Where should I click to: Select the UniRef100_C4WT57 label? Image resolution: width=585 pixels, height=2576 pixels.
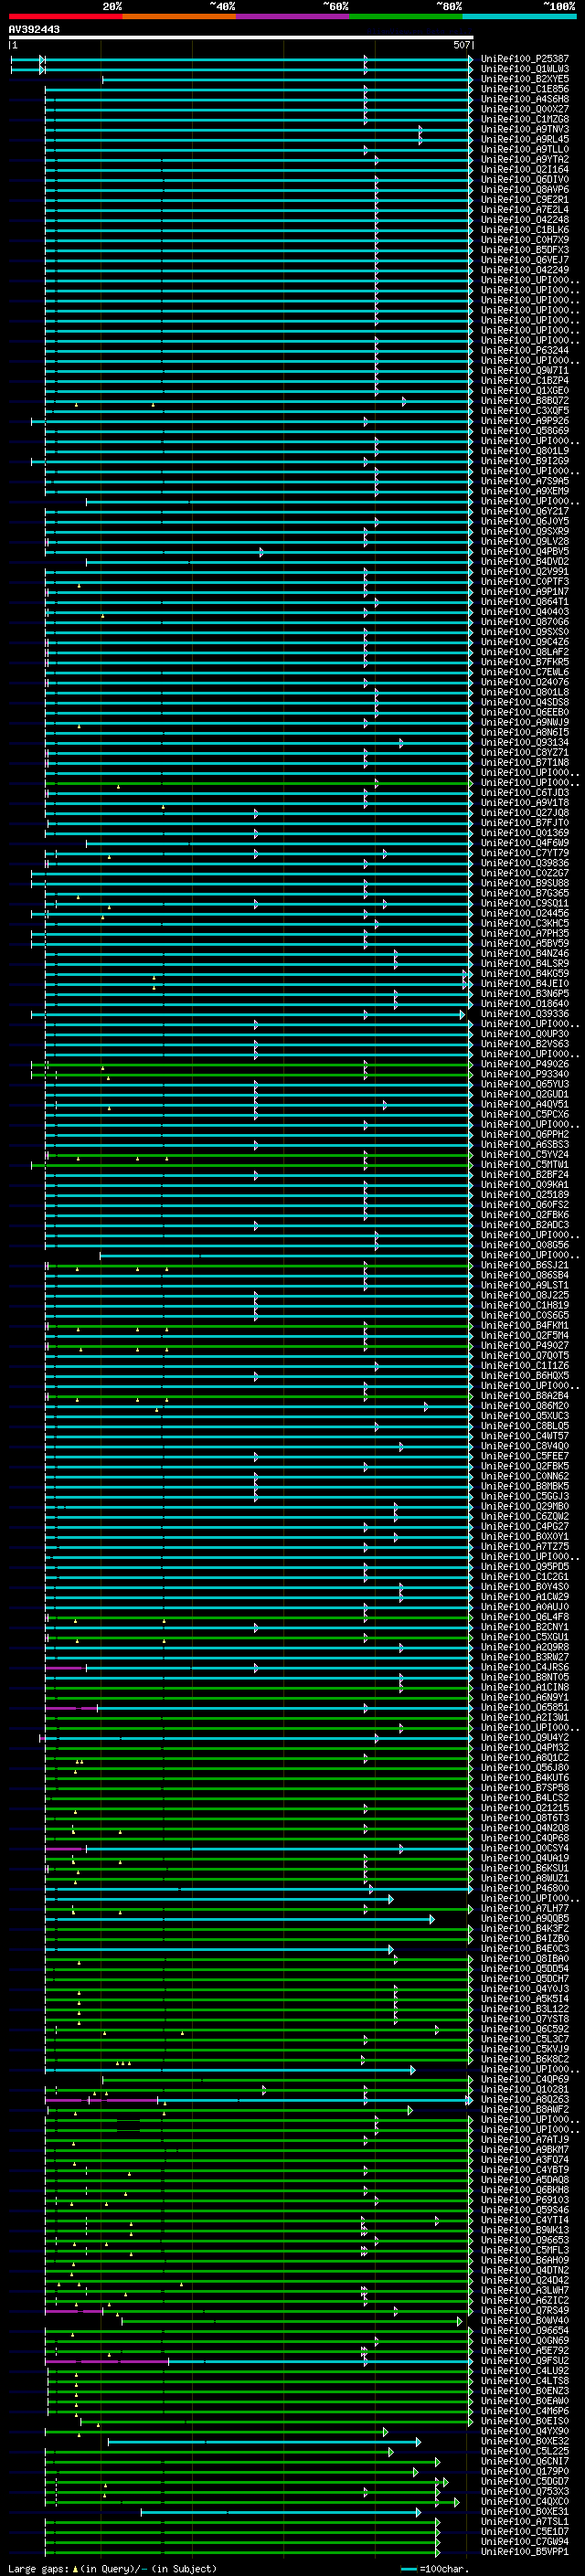pos(525,1436)
